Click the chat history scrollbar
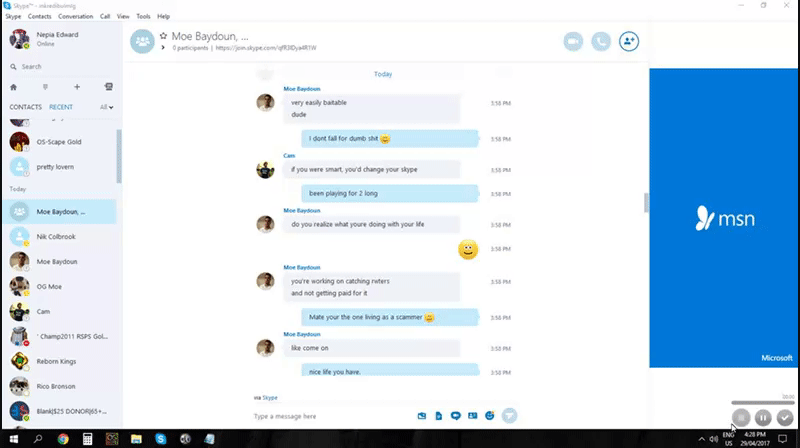 [646, 203]
